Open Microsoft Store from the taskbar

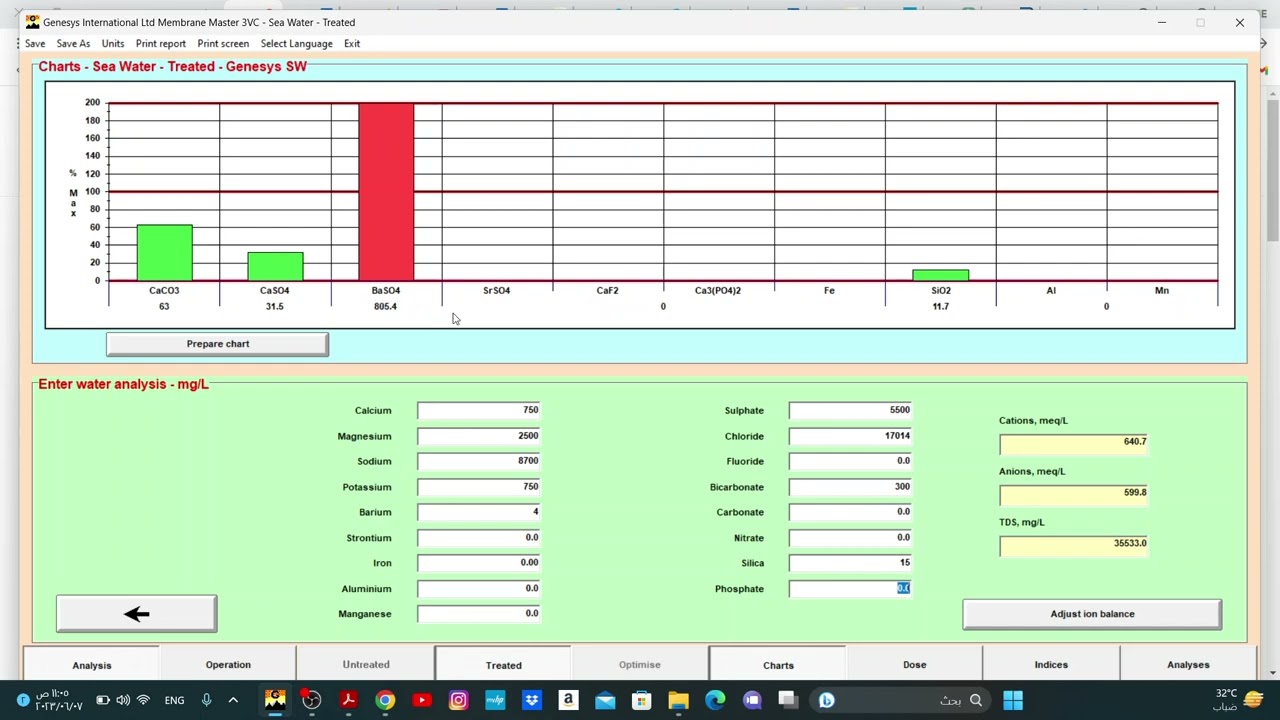tap(642, 700)
